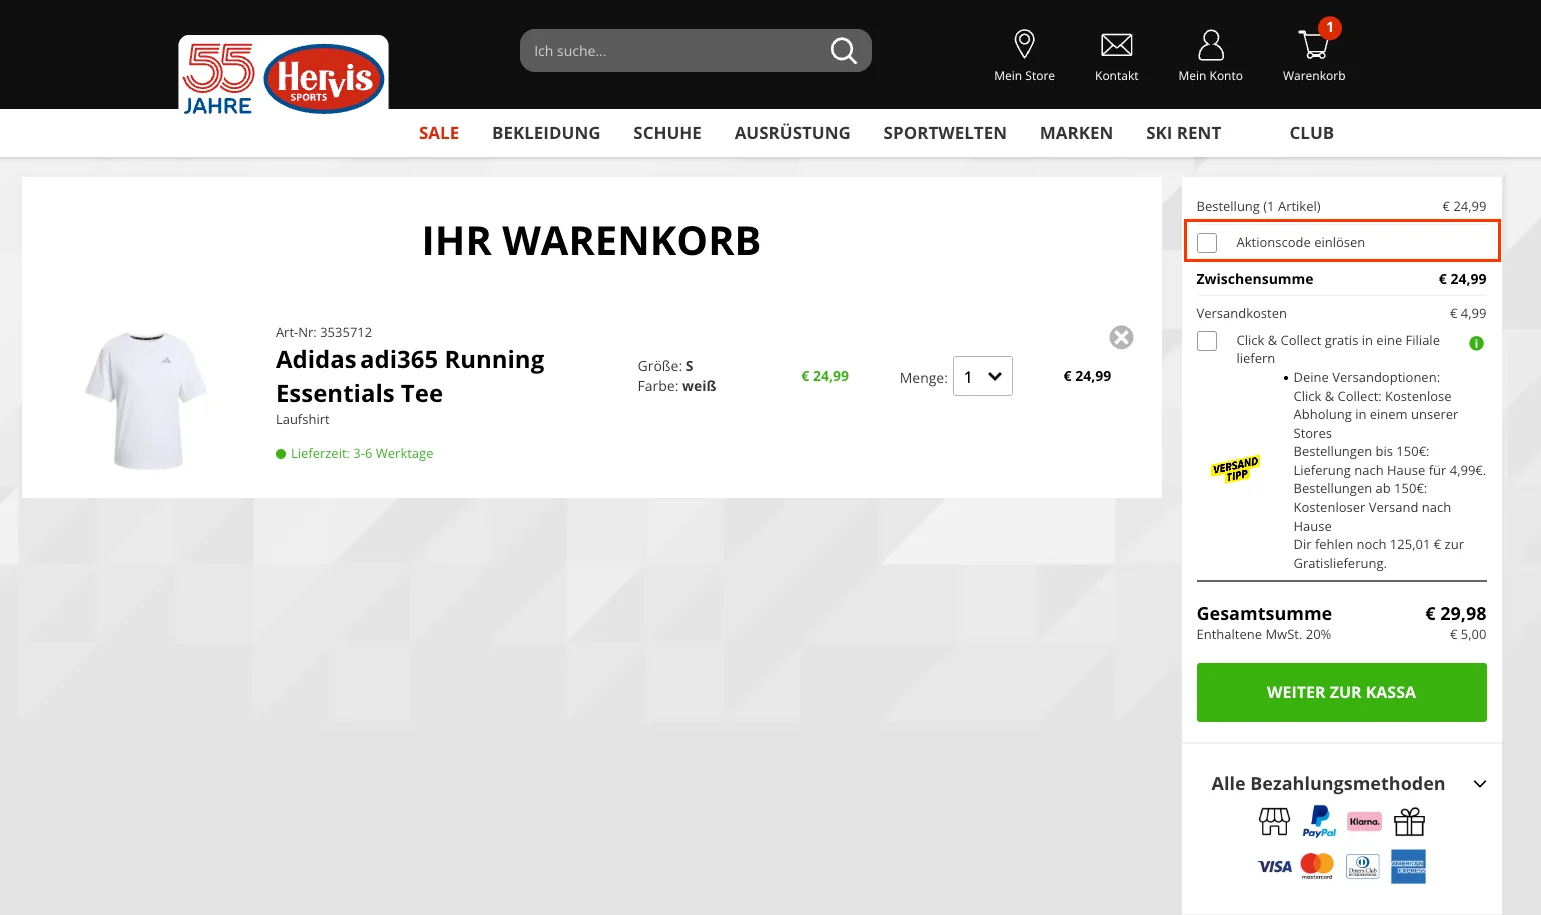Click the 'Bestellung (1 Artikel)' label
The image size is (1541, 915).
1258,206
